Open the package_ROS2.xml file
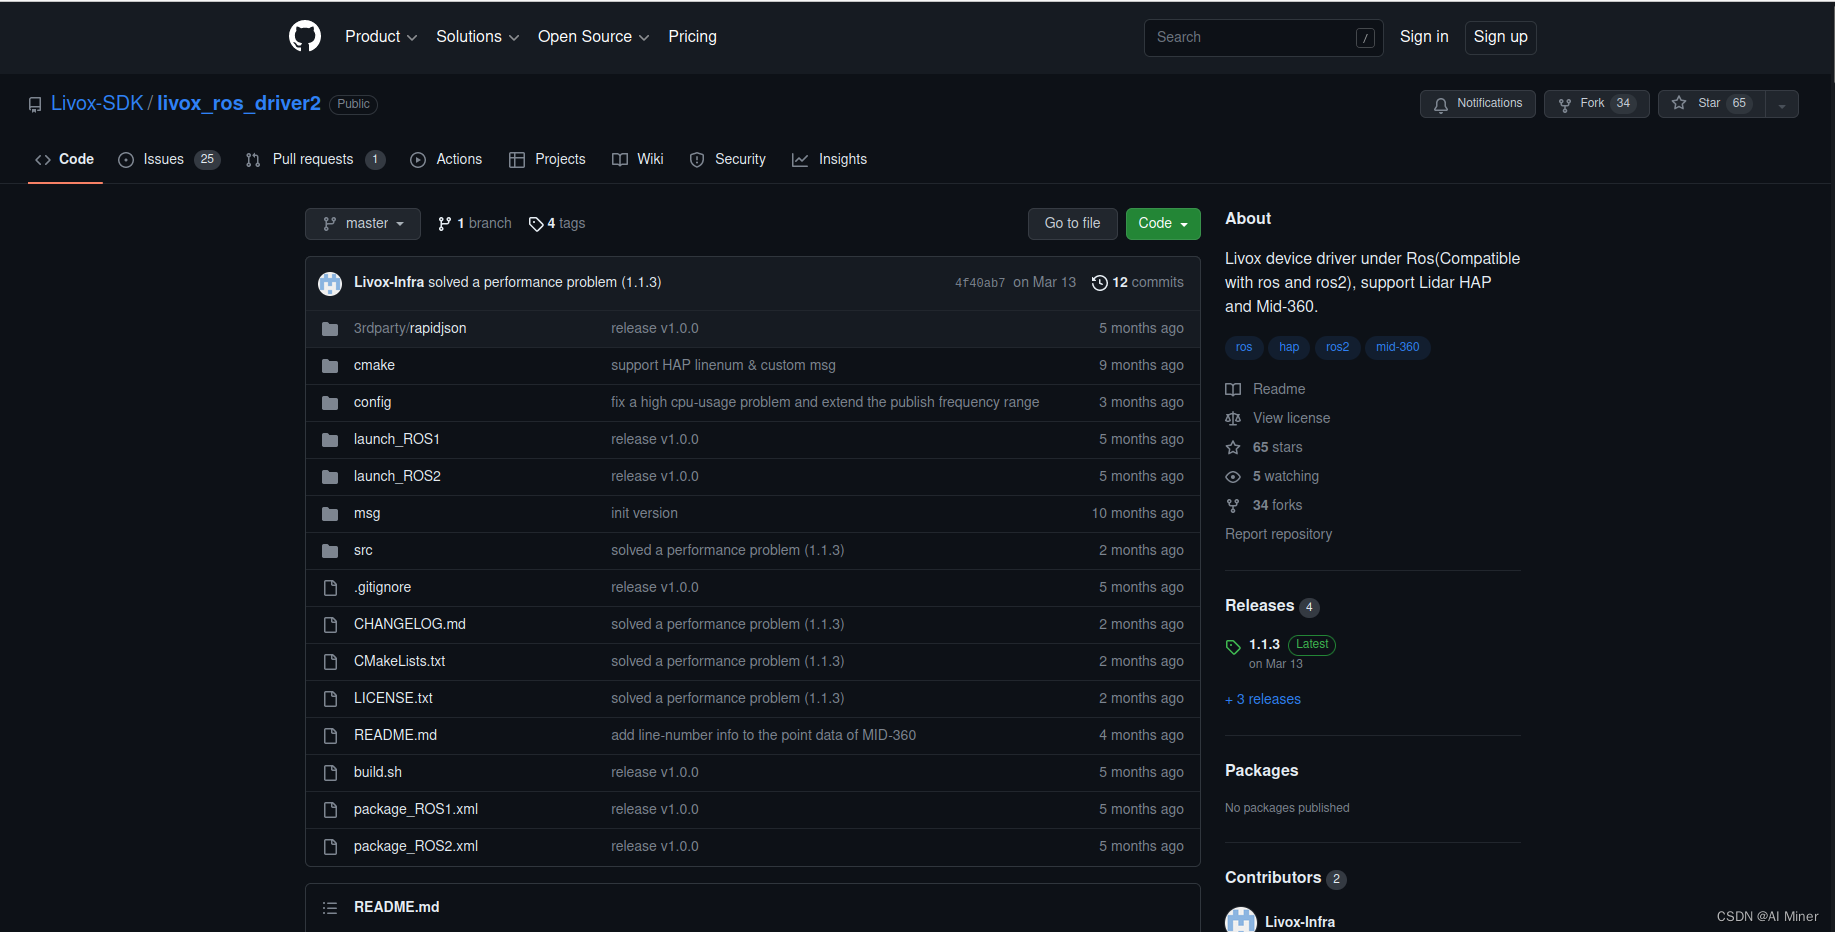Screen dimensions: 1835x932 416,847
